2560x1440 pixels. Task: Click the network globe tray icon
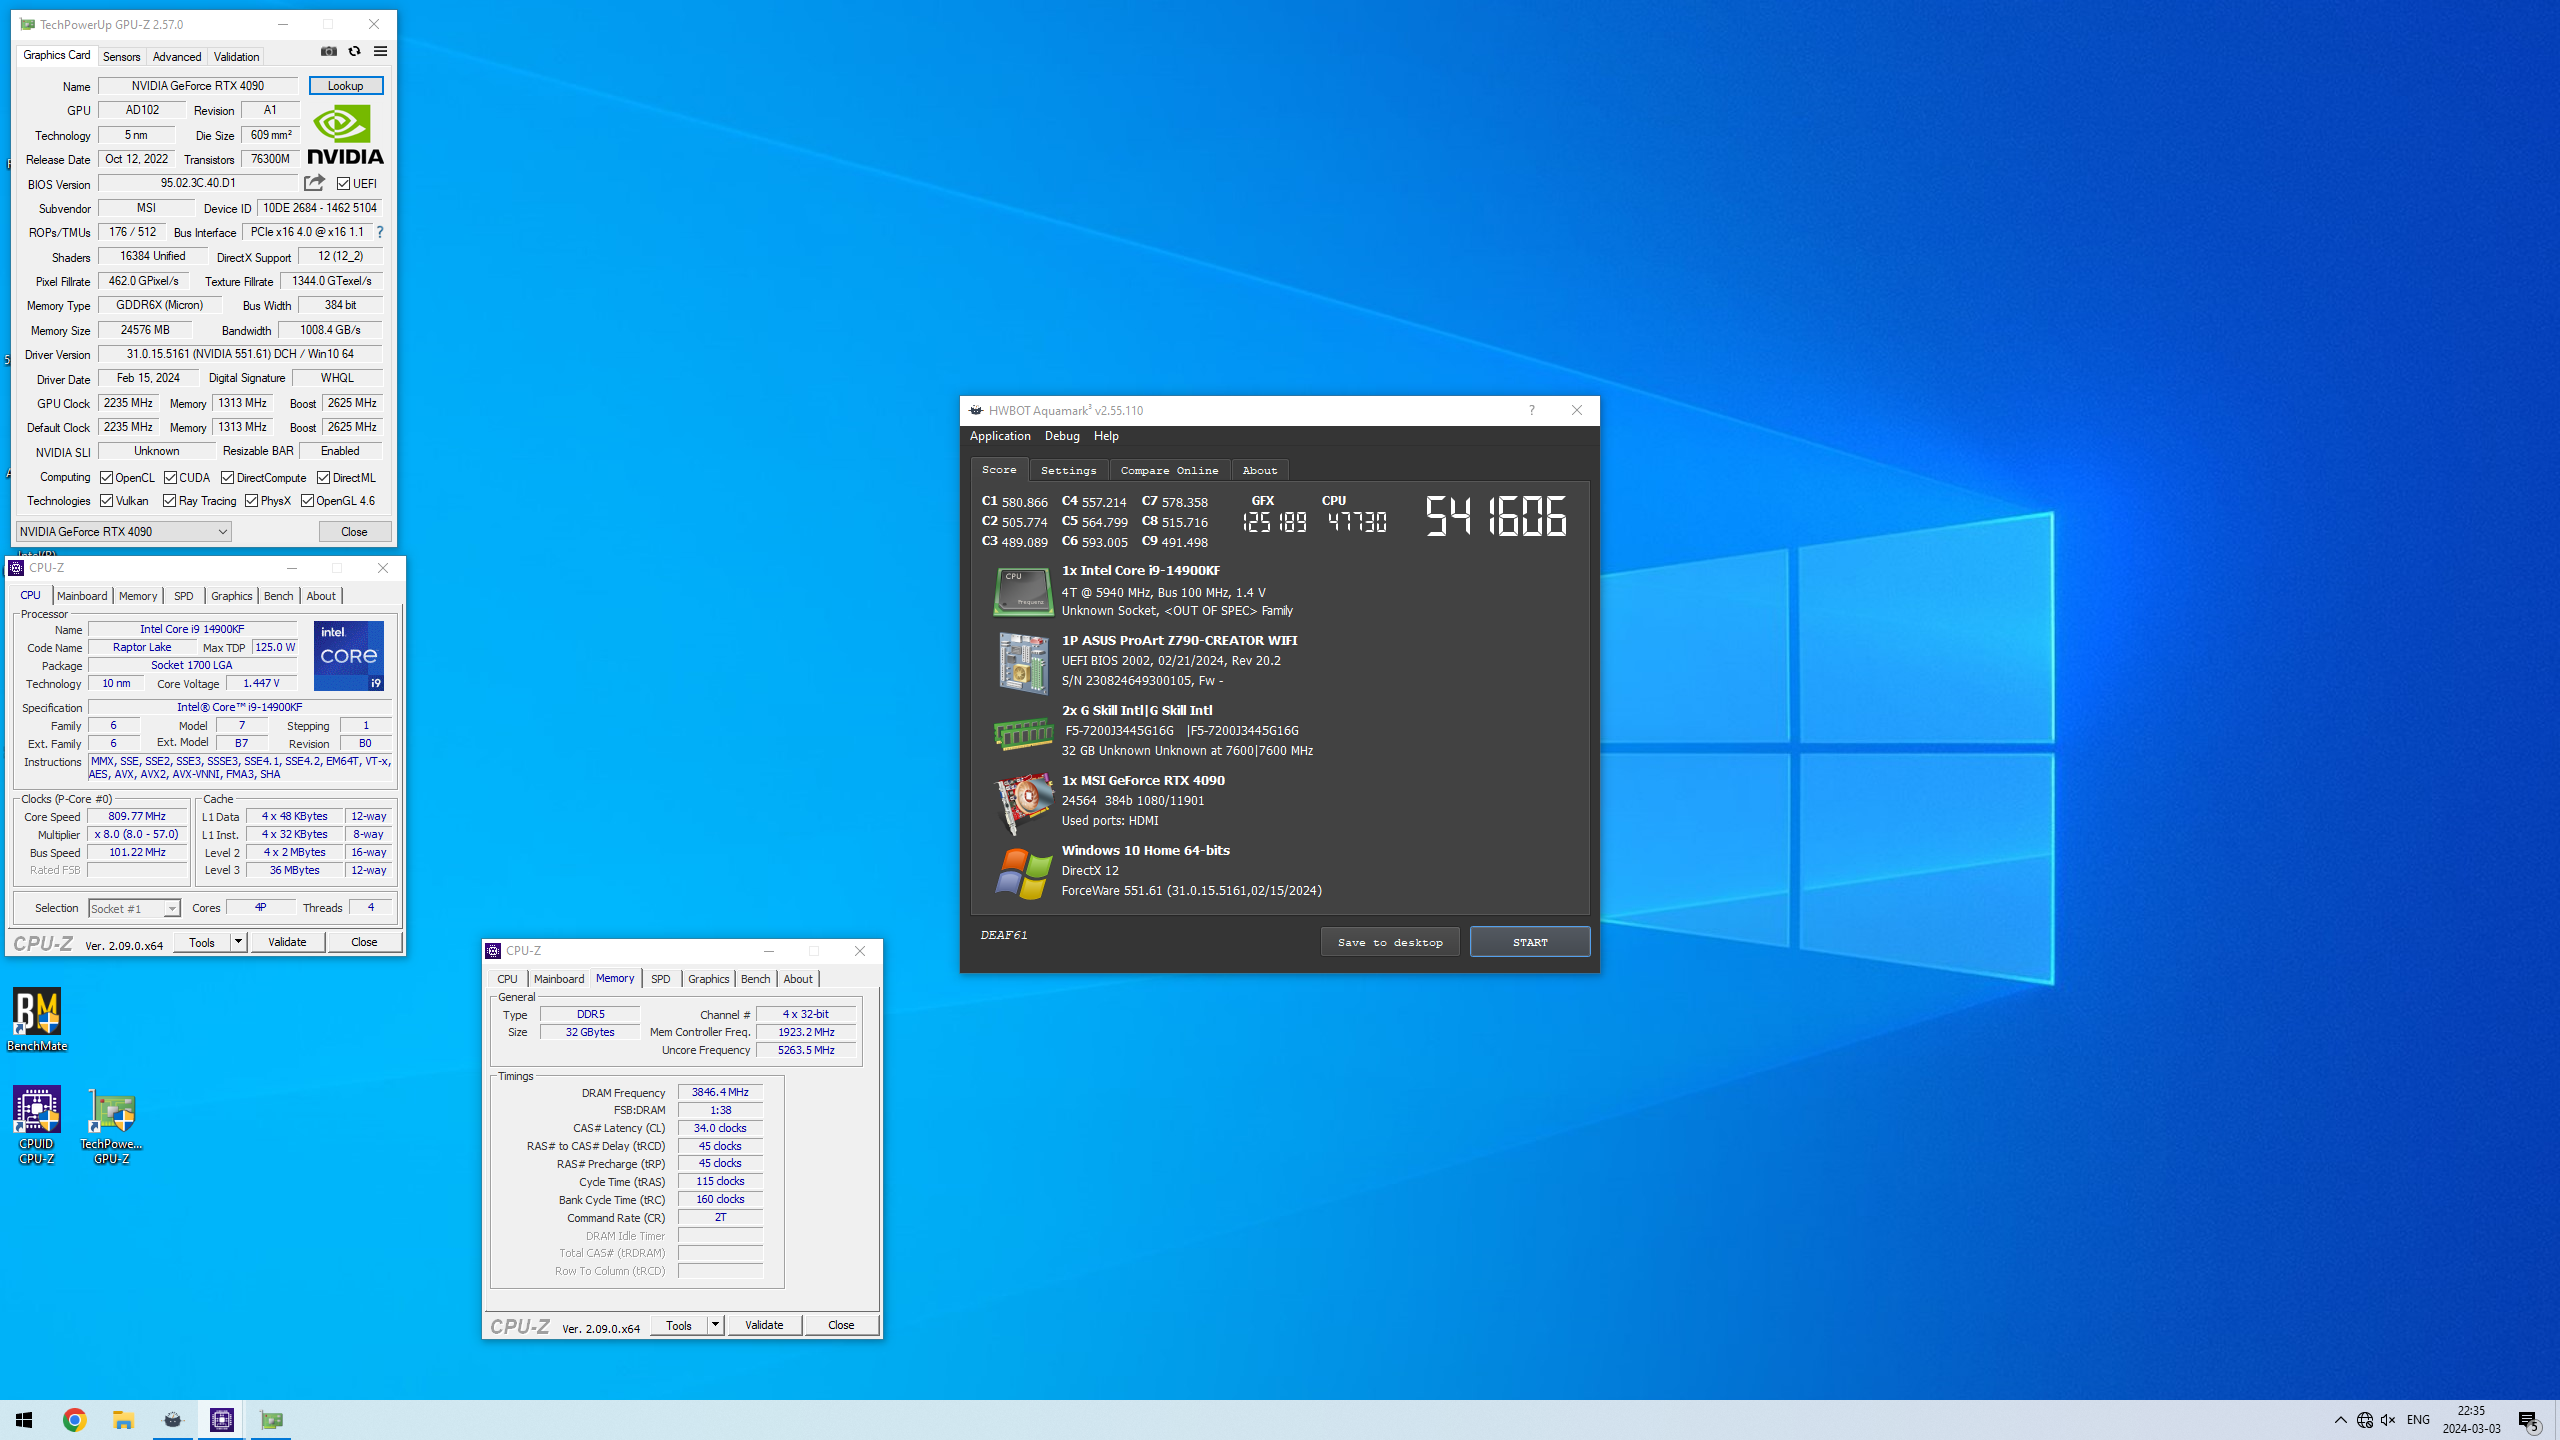[2365, 1420]
